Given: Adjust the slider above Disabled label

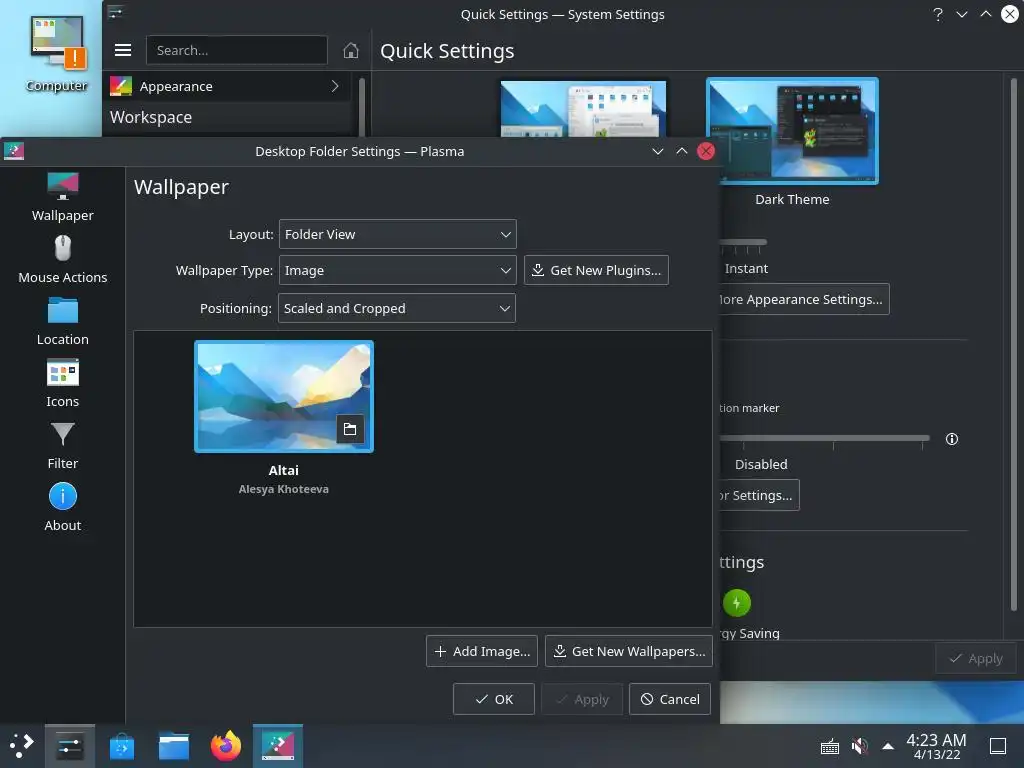Looking at the screenshot, I should coord(824,438).
